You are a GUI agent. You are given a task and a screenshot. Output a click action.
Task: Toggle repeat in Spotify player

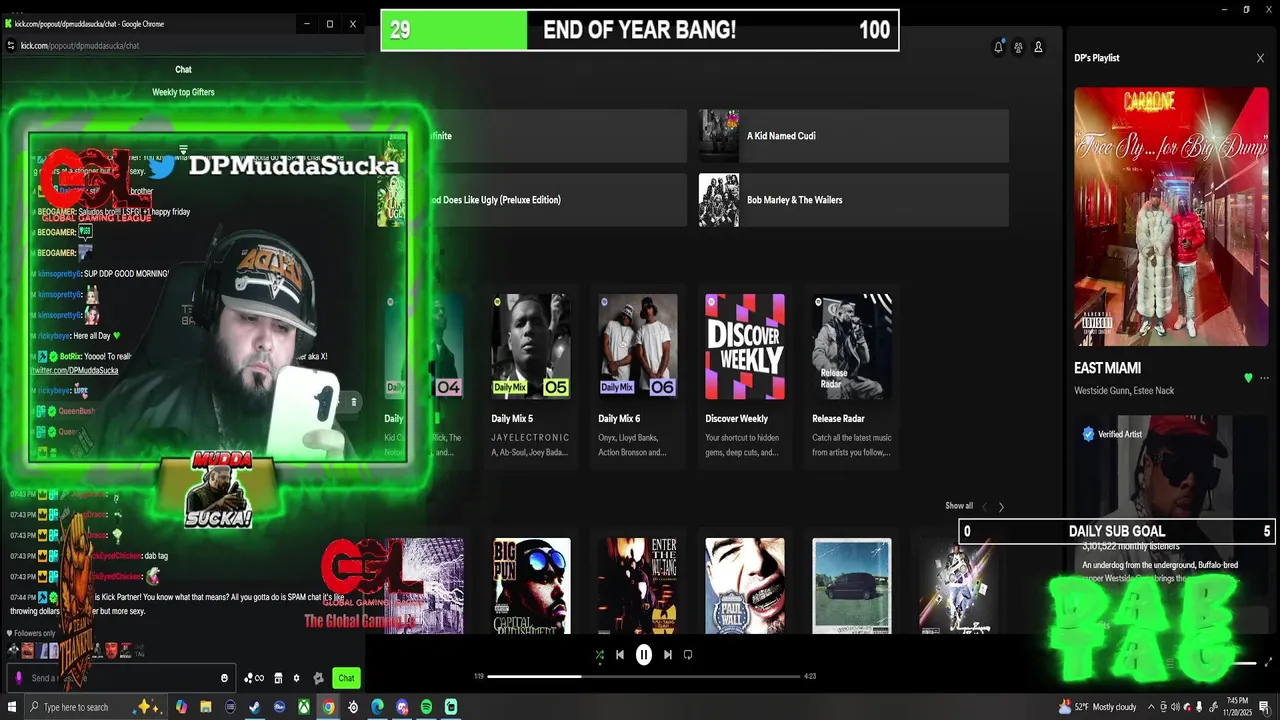(x=688, y=655)
